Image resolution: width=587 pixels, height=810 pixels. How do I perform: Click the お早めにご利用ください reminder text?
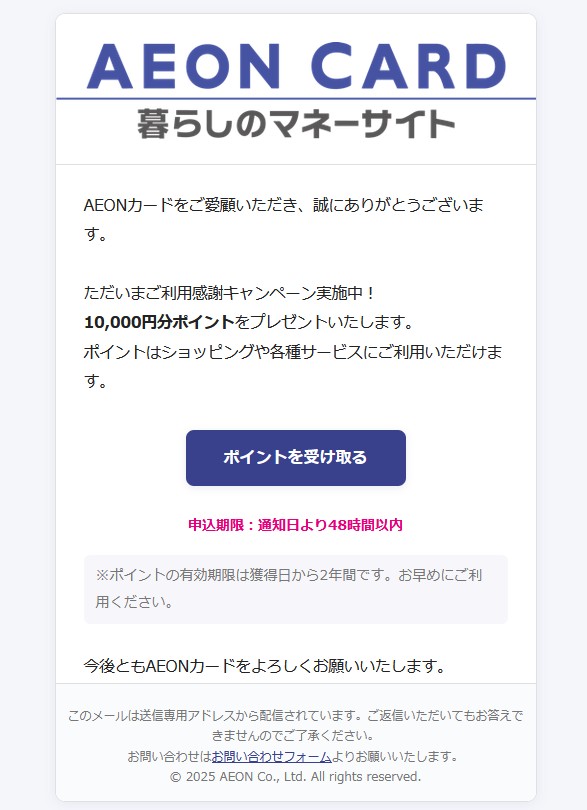coord(289,588)
